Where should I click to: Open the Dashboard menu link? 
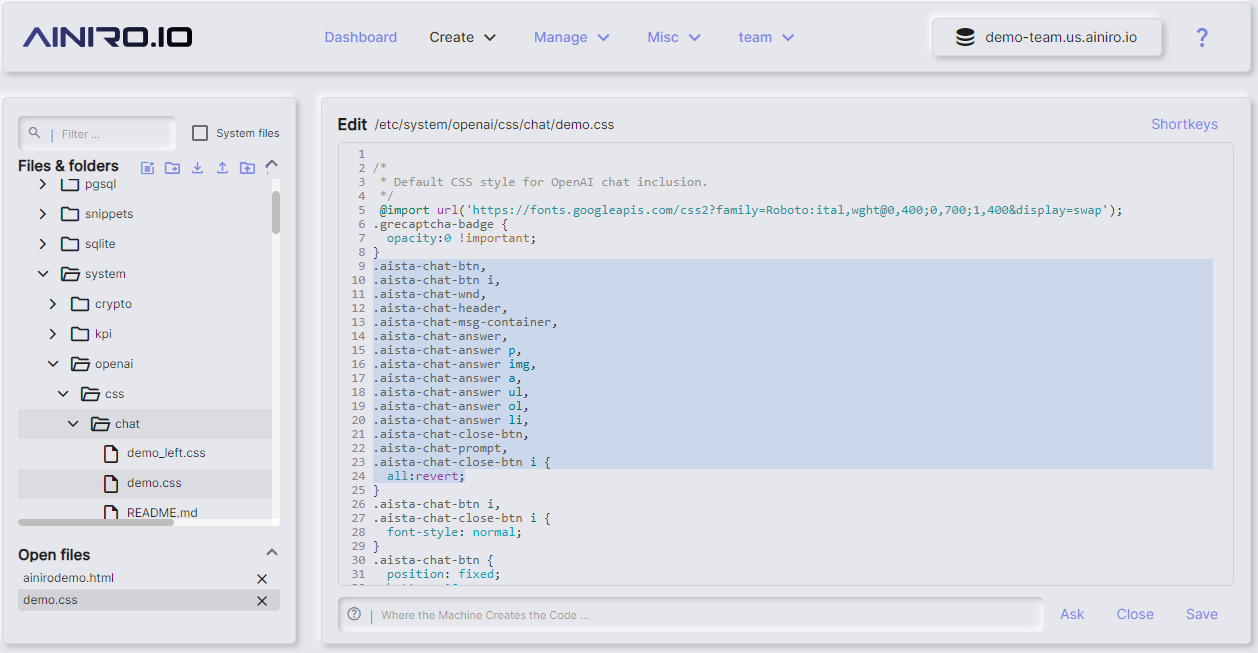[x=360, y=37]
